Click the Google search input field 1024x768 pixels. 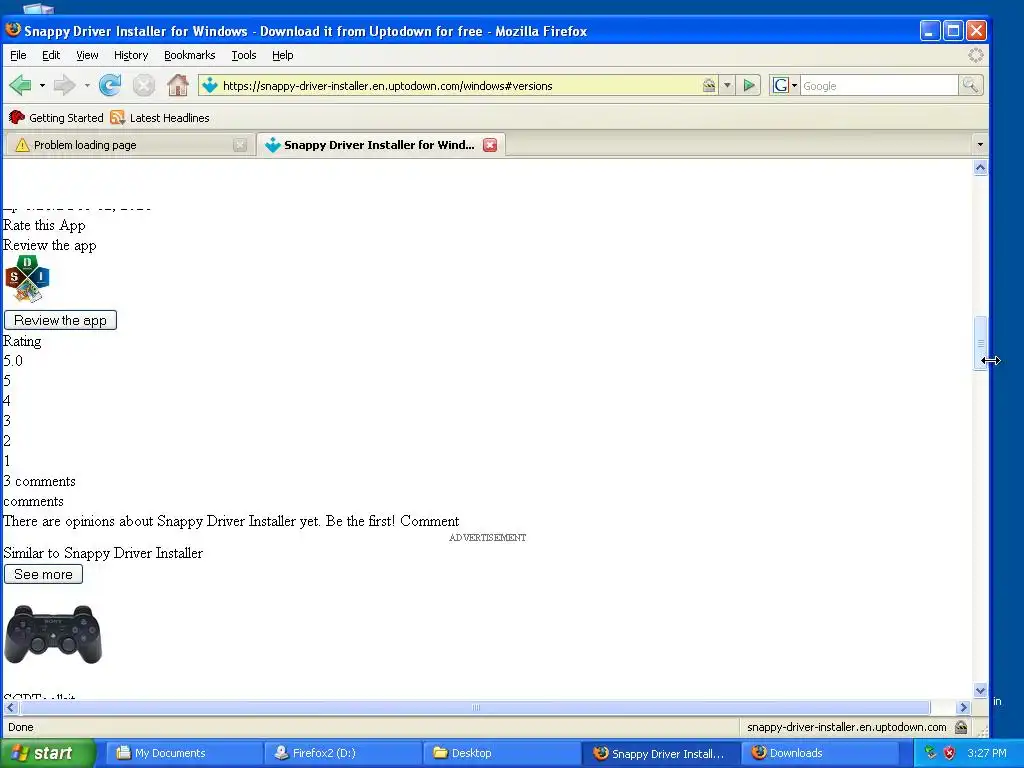pyautogui.click(x=878, y=86)
